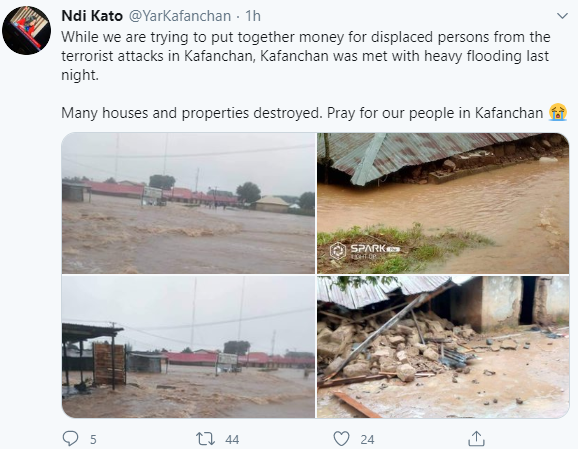The width and height of the screenshot is (578, 449).
Task: Click the crying face emoji
Action: (x=558, y=112)
